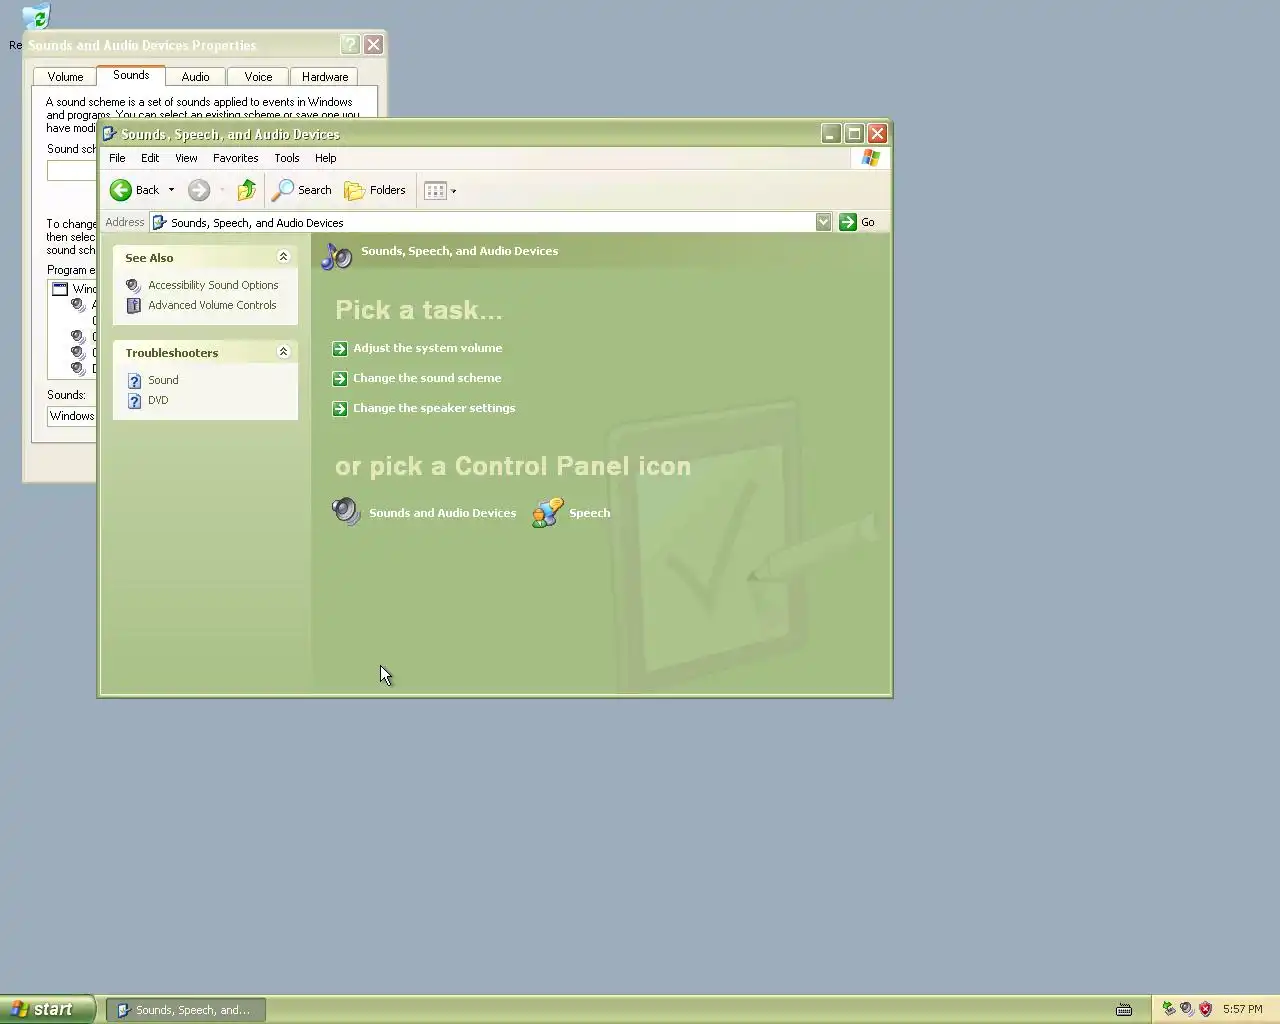Click the title bar control panel icon
Viewport: 1280px width, 1024px height.
pyautogui.click(x=110, y=134)
